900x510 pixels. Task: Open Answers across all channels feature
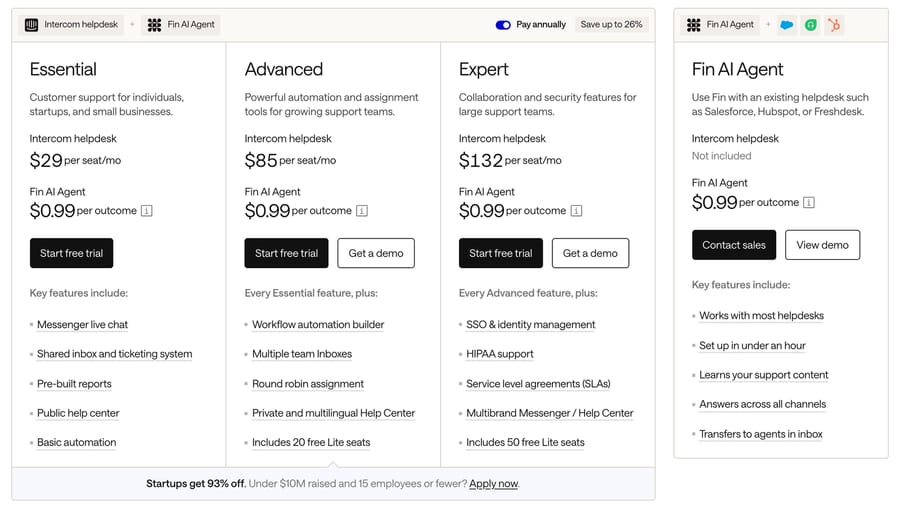point(763,404)
